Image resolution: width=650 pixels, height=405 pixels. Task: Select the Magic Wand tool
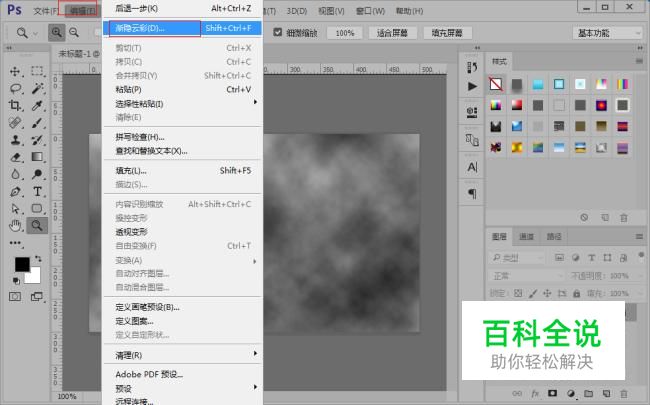[x=37, y=88]
